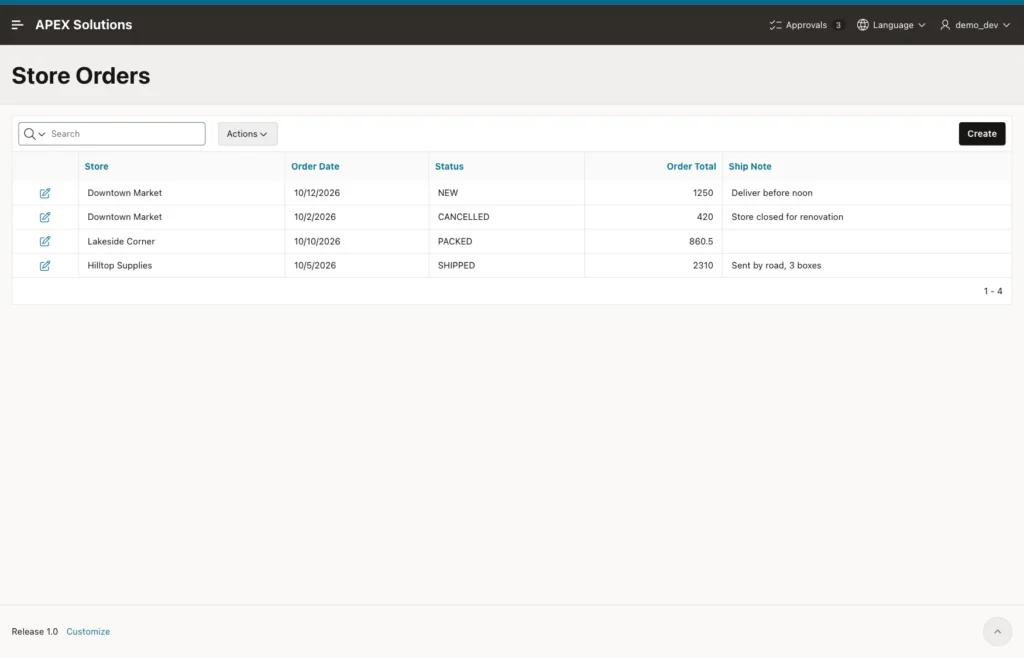The image size is (1024, 658).
Task: Expand the Language dropdown chevron
Action: (x=922, y=25)
